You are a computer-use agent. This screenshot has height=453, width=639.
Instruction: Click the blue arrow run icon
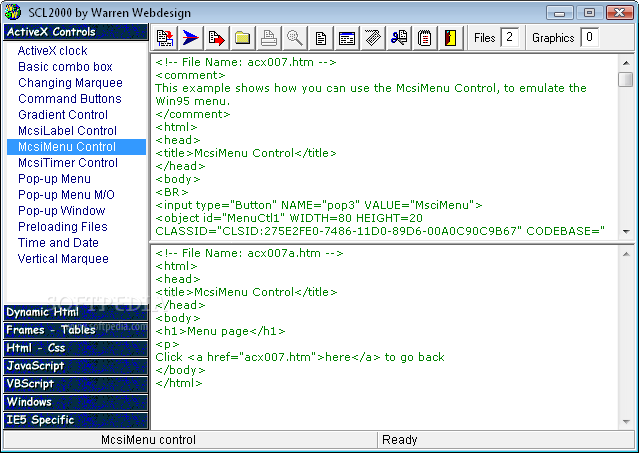tap(190, 38)
